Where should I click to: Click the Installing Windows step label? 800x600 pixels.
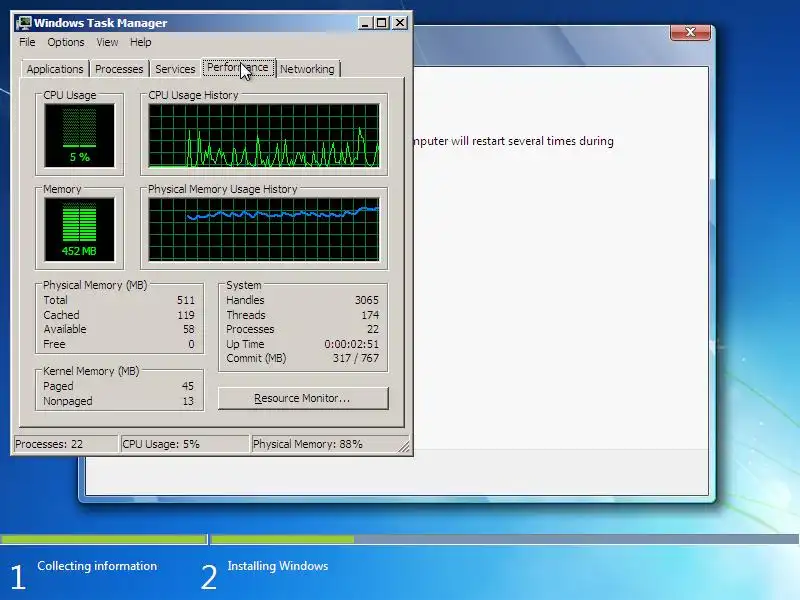click(x=278, y=566)
